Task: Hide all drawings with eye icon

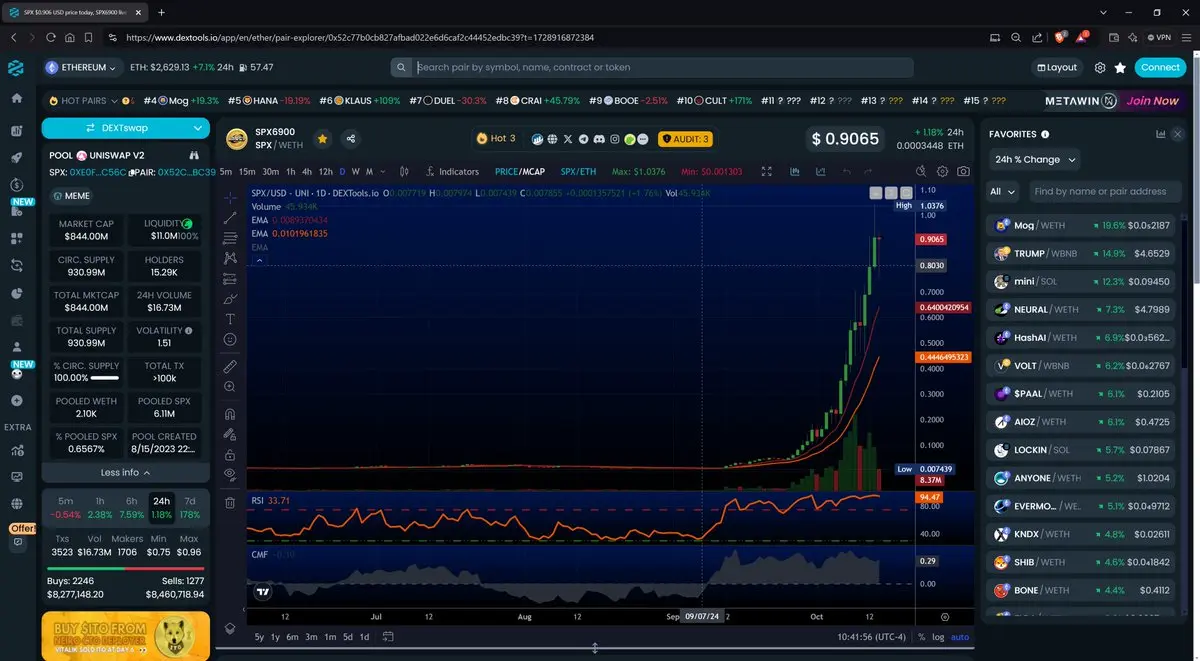Action: [x=230, y=475]
